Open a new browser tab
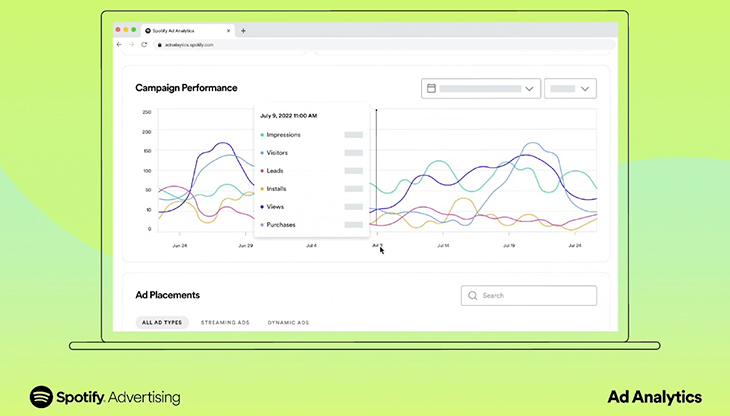 pyautogui.click(x=243, y=31)
